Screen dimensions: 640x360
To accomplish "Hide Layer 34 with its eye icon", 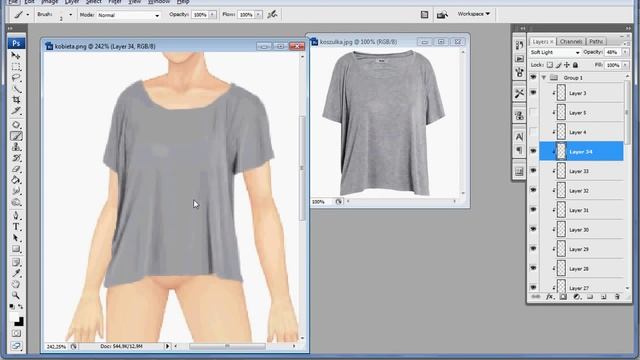I will click(x=533, y=151).
